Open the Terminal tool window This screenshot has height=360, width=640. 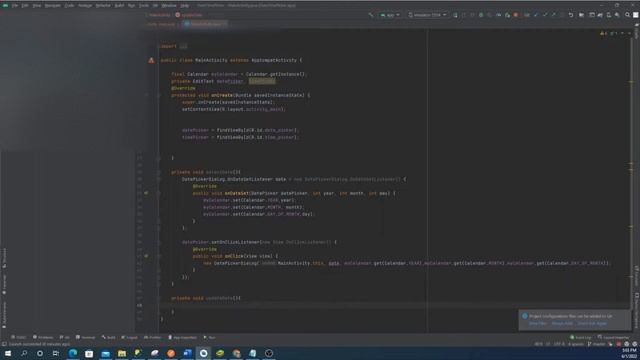(85, 338)
